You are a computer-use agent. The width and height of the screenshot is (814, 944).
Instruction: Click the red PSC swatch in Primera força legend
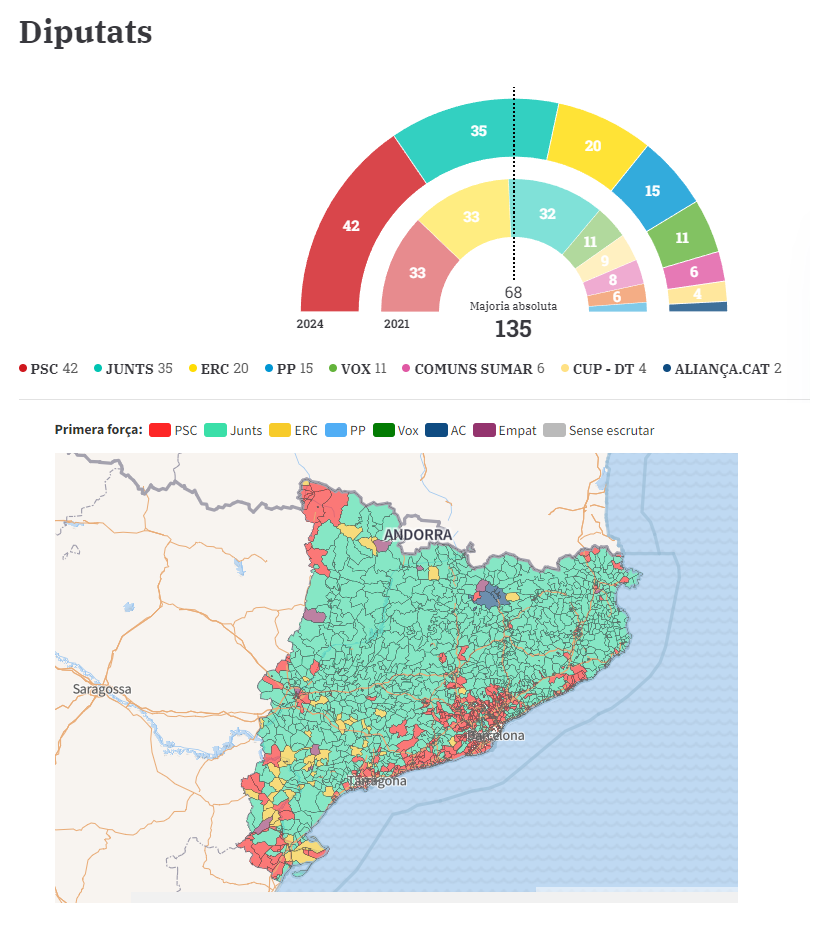159,431
